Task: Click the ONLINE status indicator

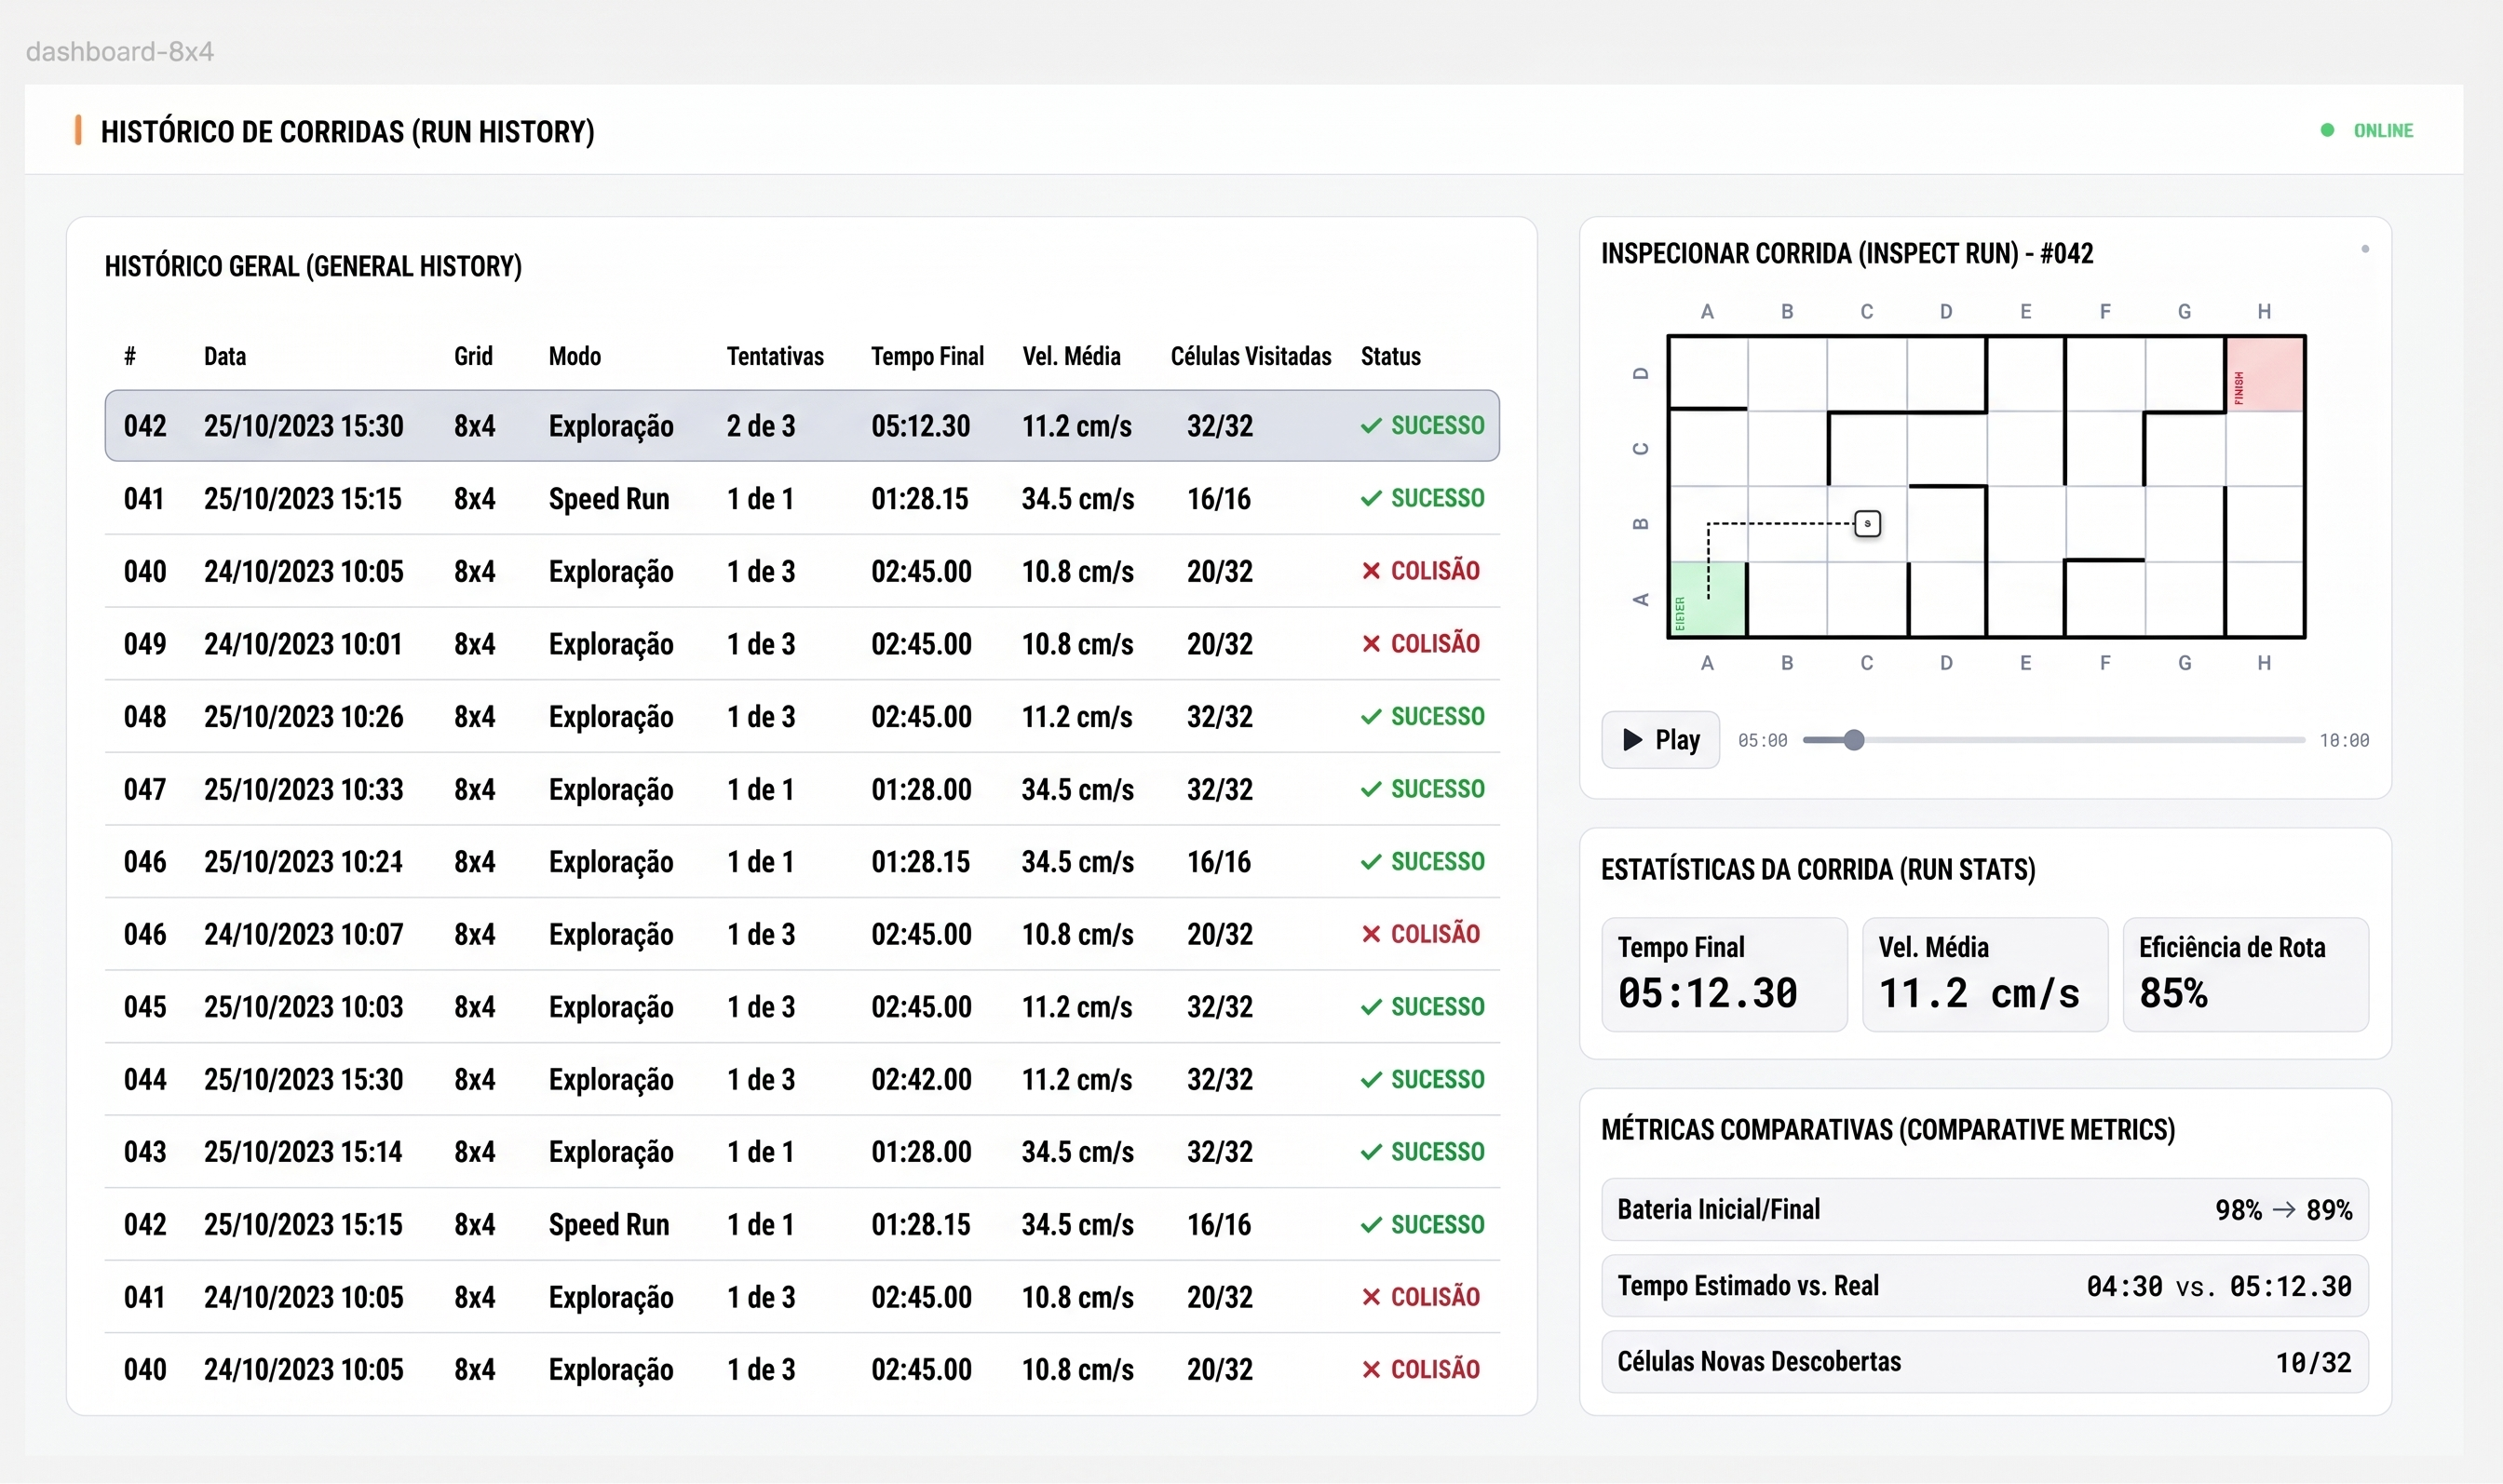Action: click(x=2367, y=130)
